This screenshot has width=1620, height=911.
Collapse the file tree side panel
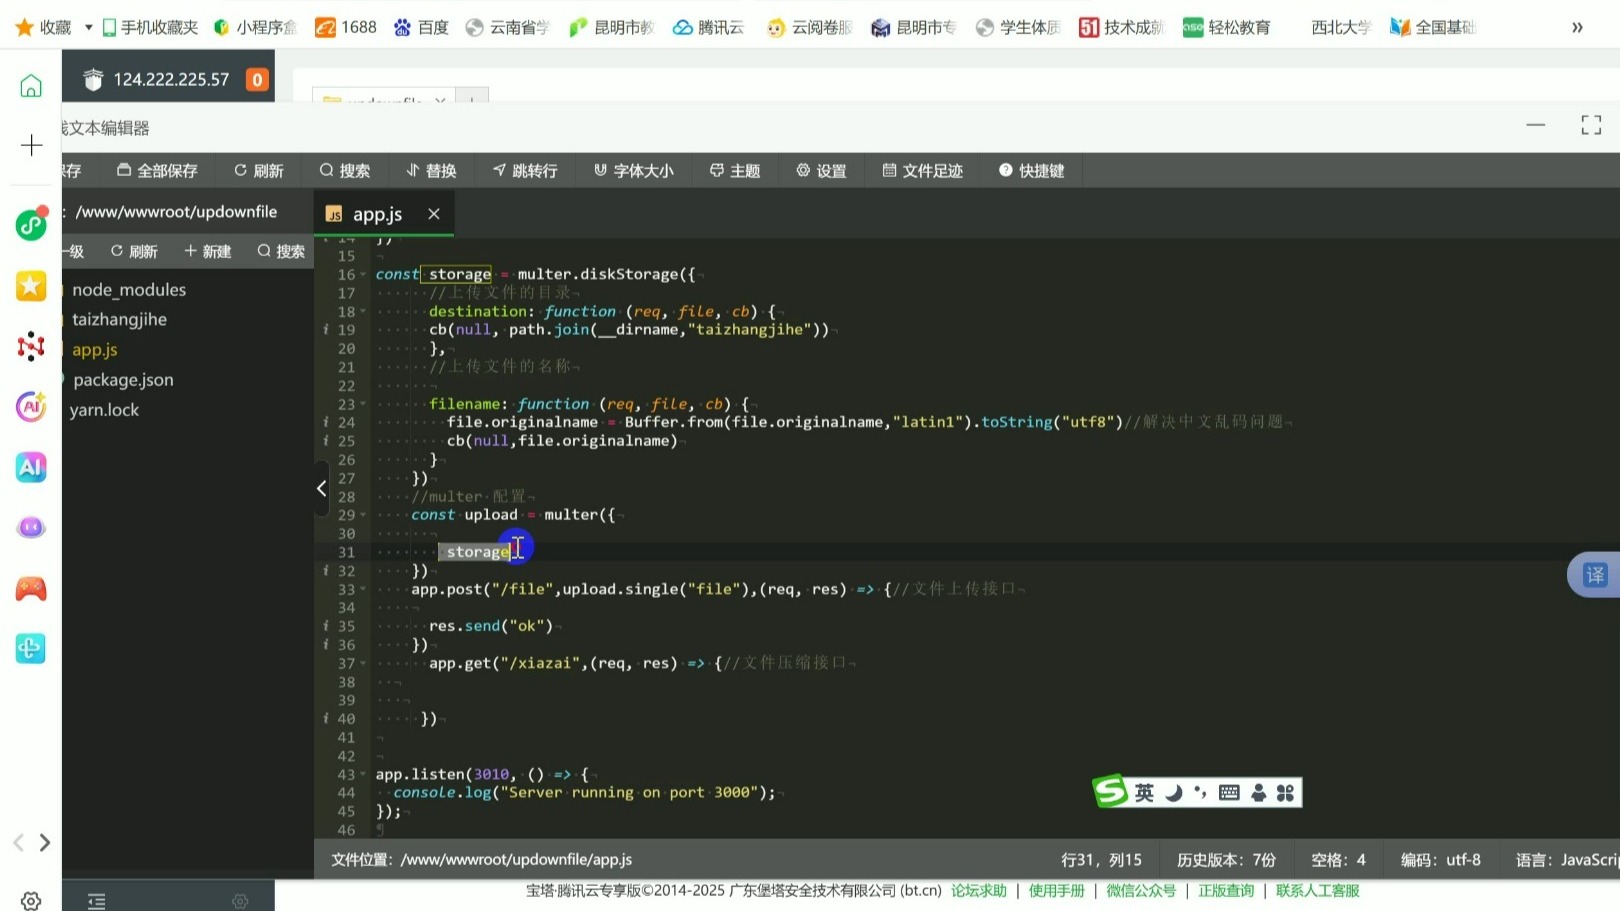(321, 488)
